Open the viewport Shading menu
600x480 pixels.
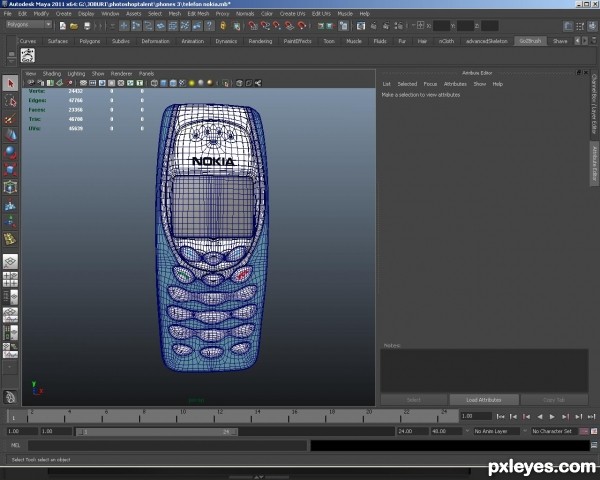(x=52, y=73)
